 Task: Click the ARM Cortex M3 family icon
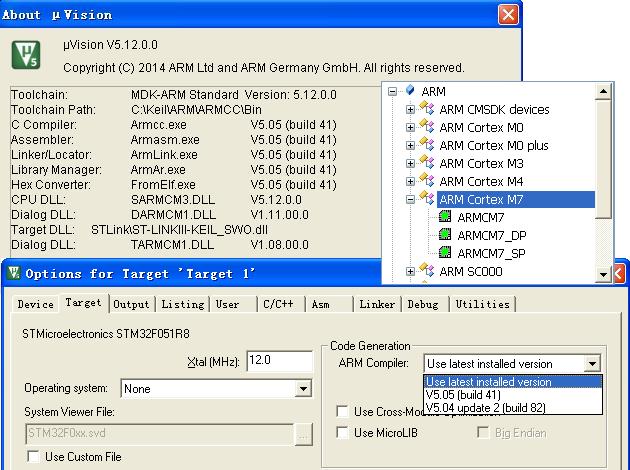point(427,162)
